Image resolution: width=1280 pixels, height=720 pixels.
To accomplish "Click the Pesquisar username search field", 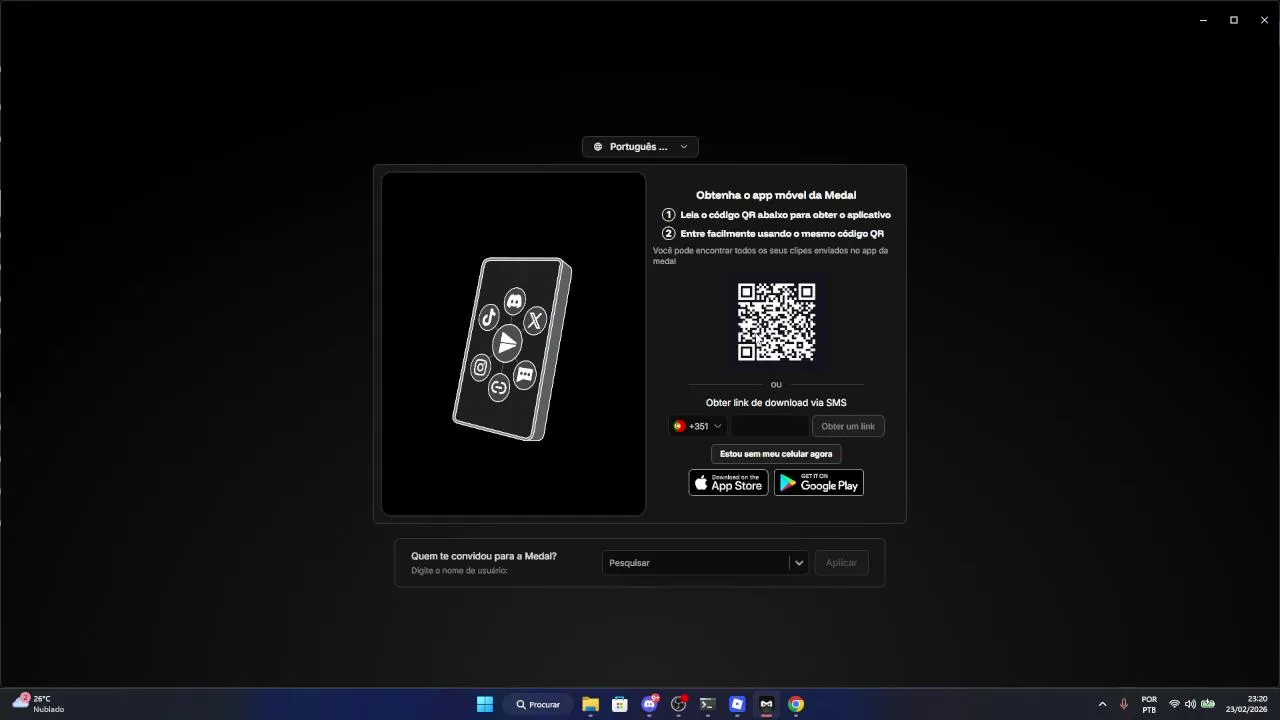I will click(x=696, y=563).
